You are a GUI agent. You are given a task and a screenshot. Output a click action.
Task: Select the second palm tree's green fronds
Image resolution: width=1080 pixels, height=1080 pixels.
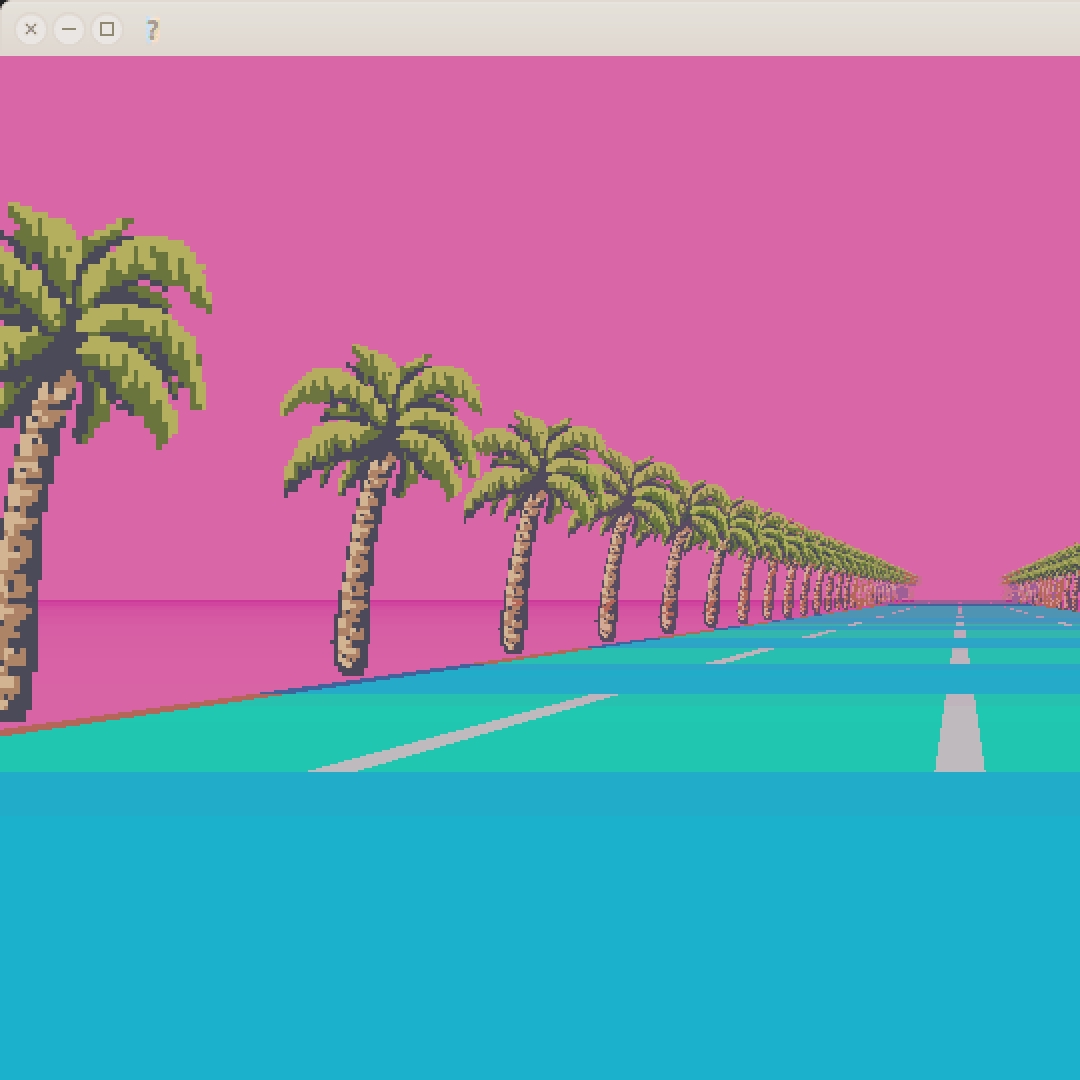coord(381,420)
